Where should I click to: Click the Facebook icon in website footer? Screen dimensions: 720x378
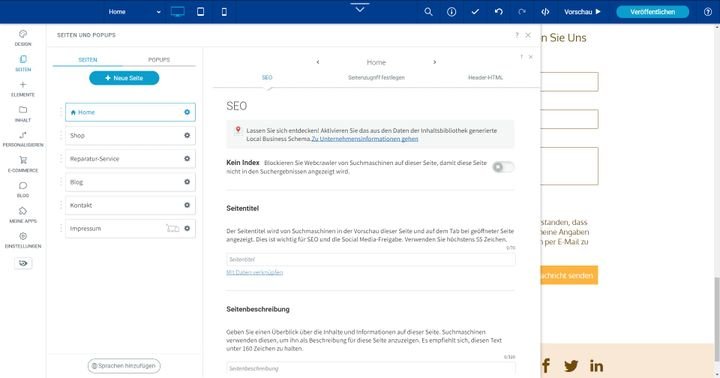click(x=546, y=366)
